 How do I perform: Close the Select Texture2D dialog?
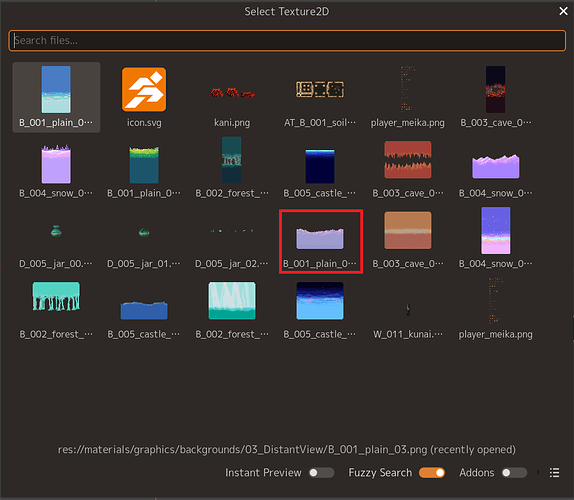pos(563,11)
